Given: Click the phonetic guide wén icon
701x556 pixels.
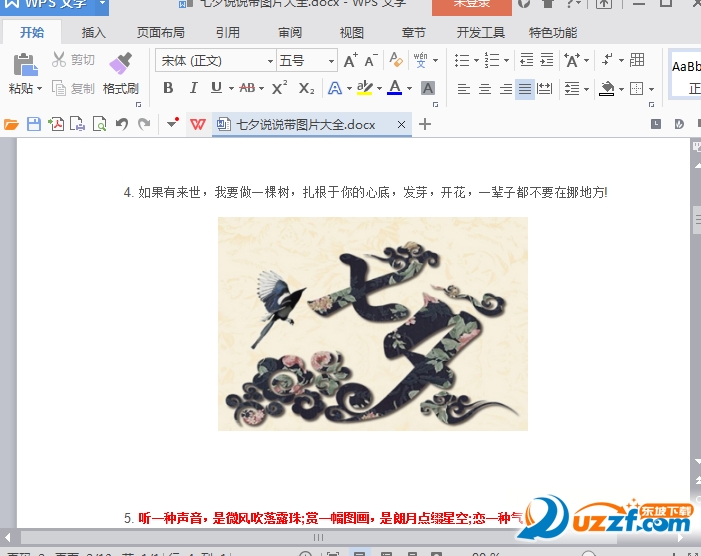Looking at the screenshot, I should 420,60.
